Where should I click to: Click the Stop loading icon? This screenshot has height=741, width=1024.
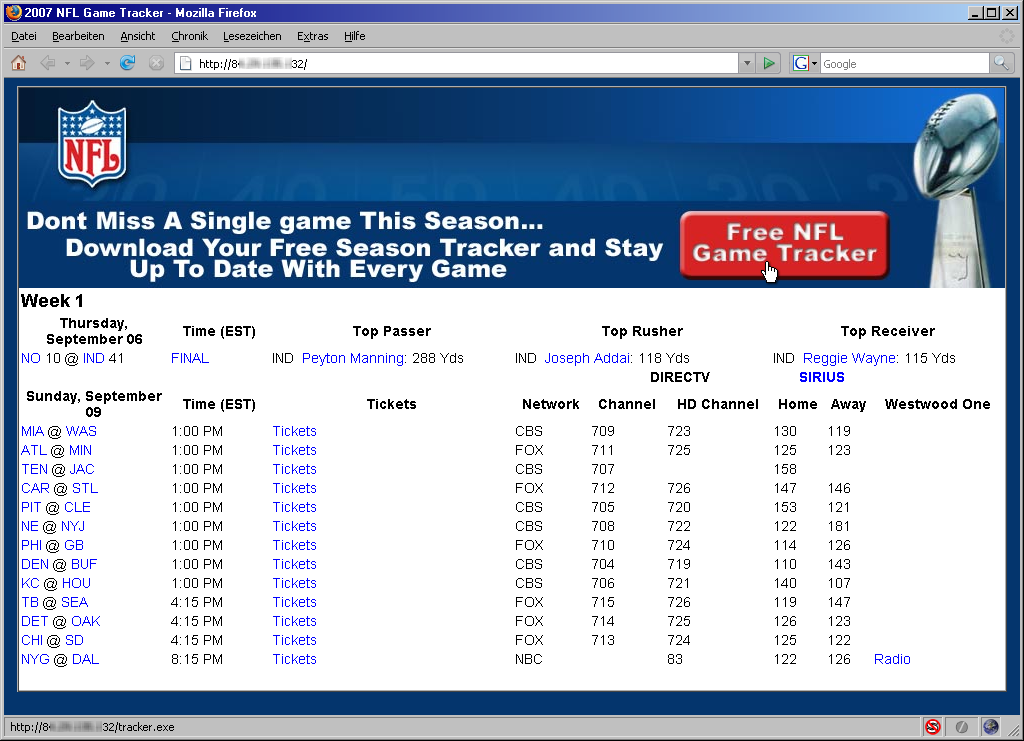[x=156, y=63]
